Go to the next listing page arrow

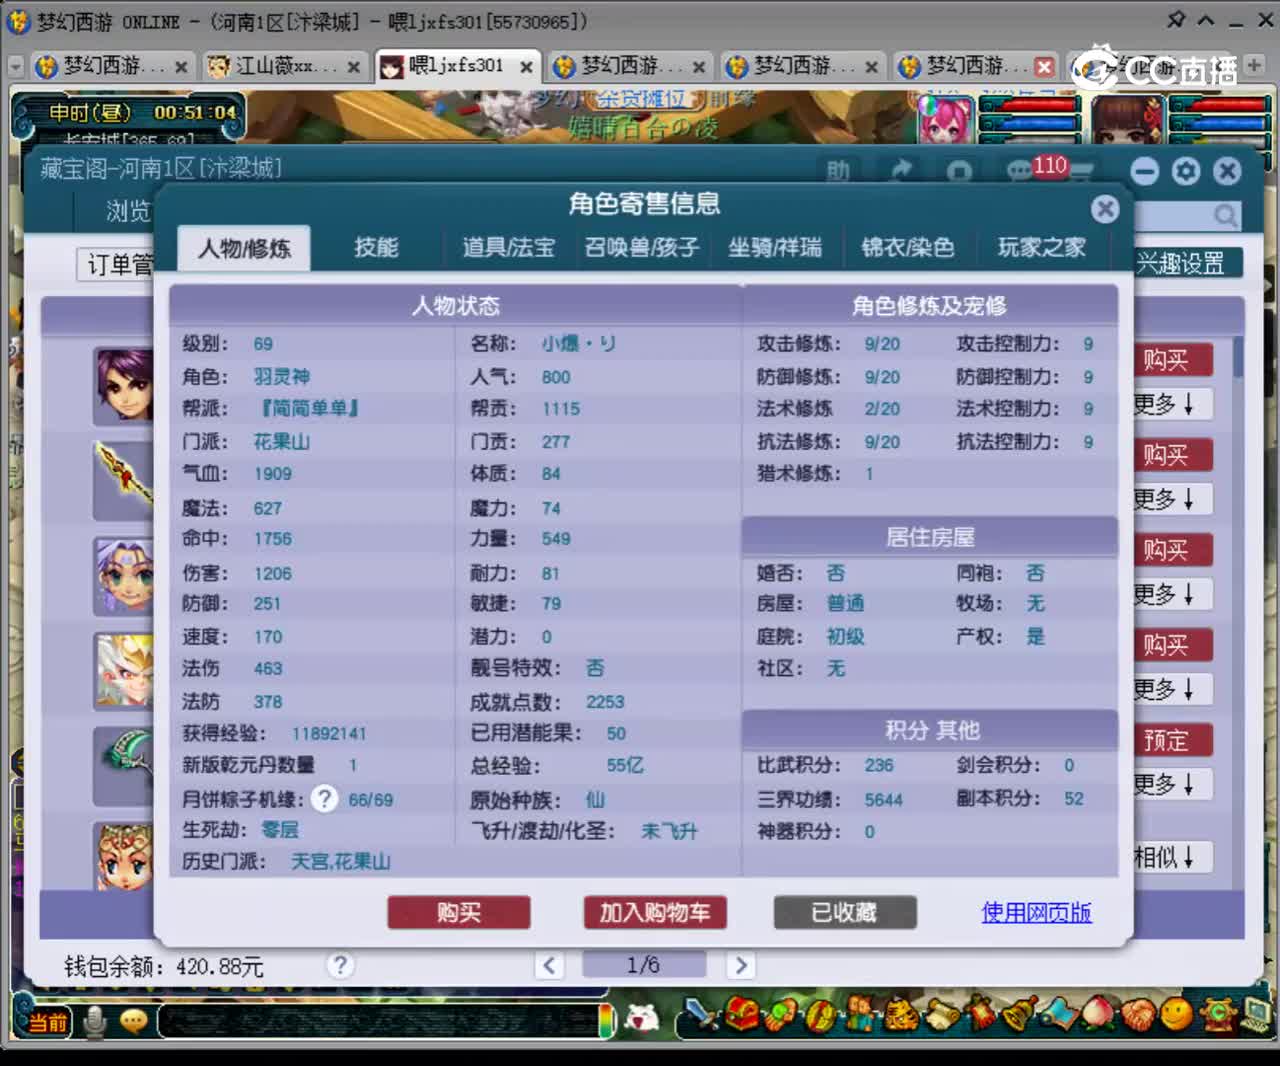click(741, 965)
